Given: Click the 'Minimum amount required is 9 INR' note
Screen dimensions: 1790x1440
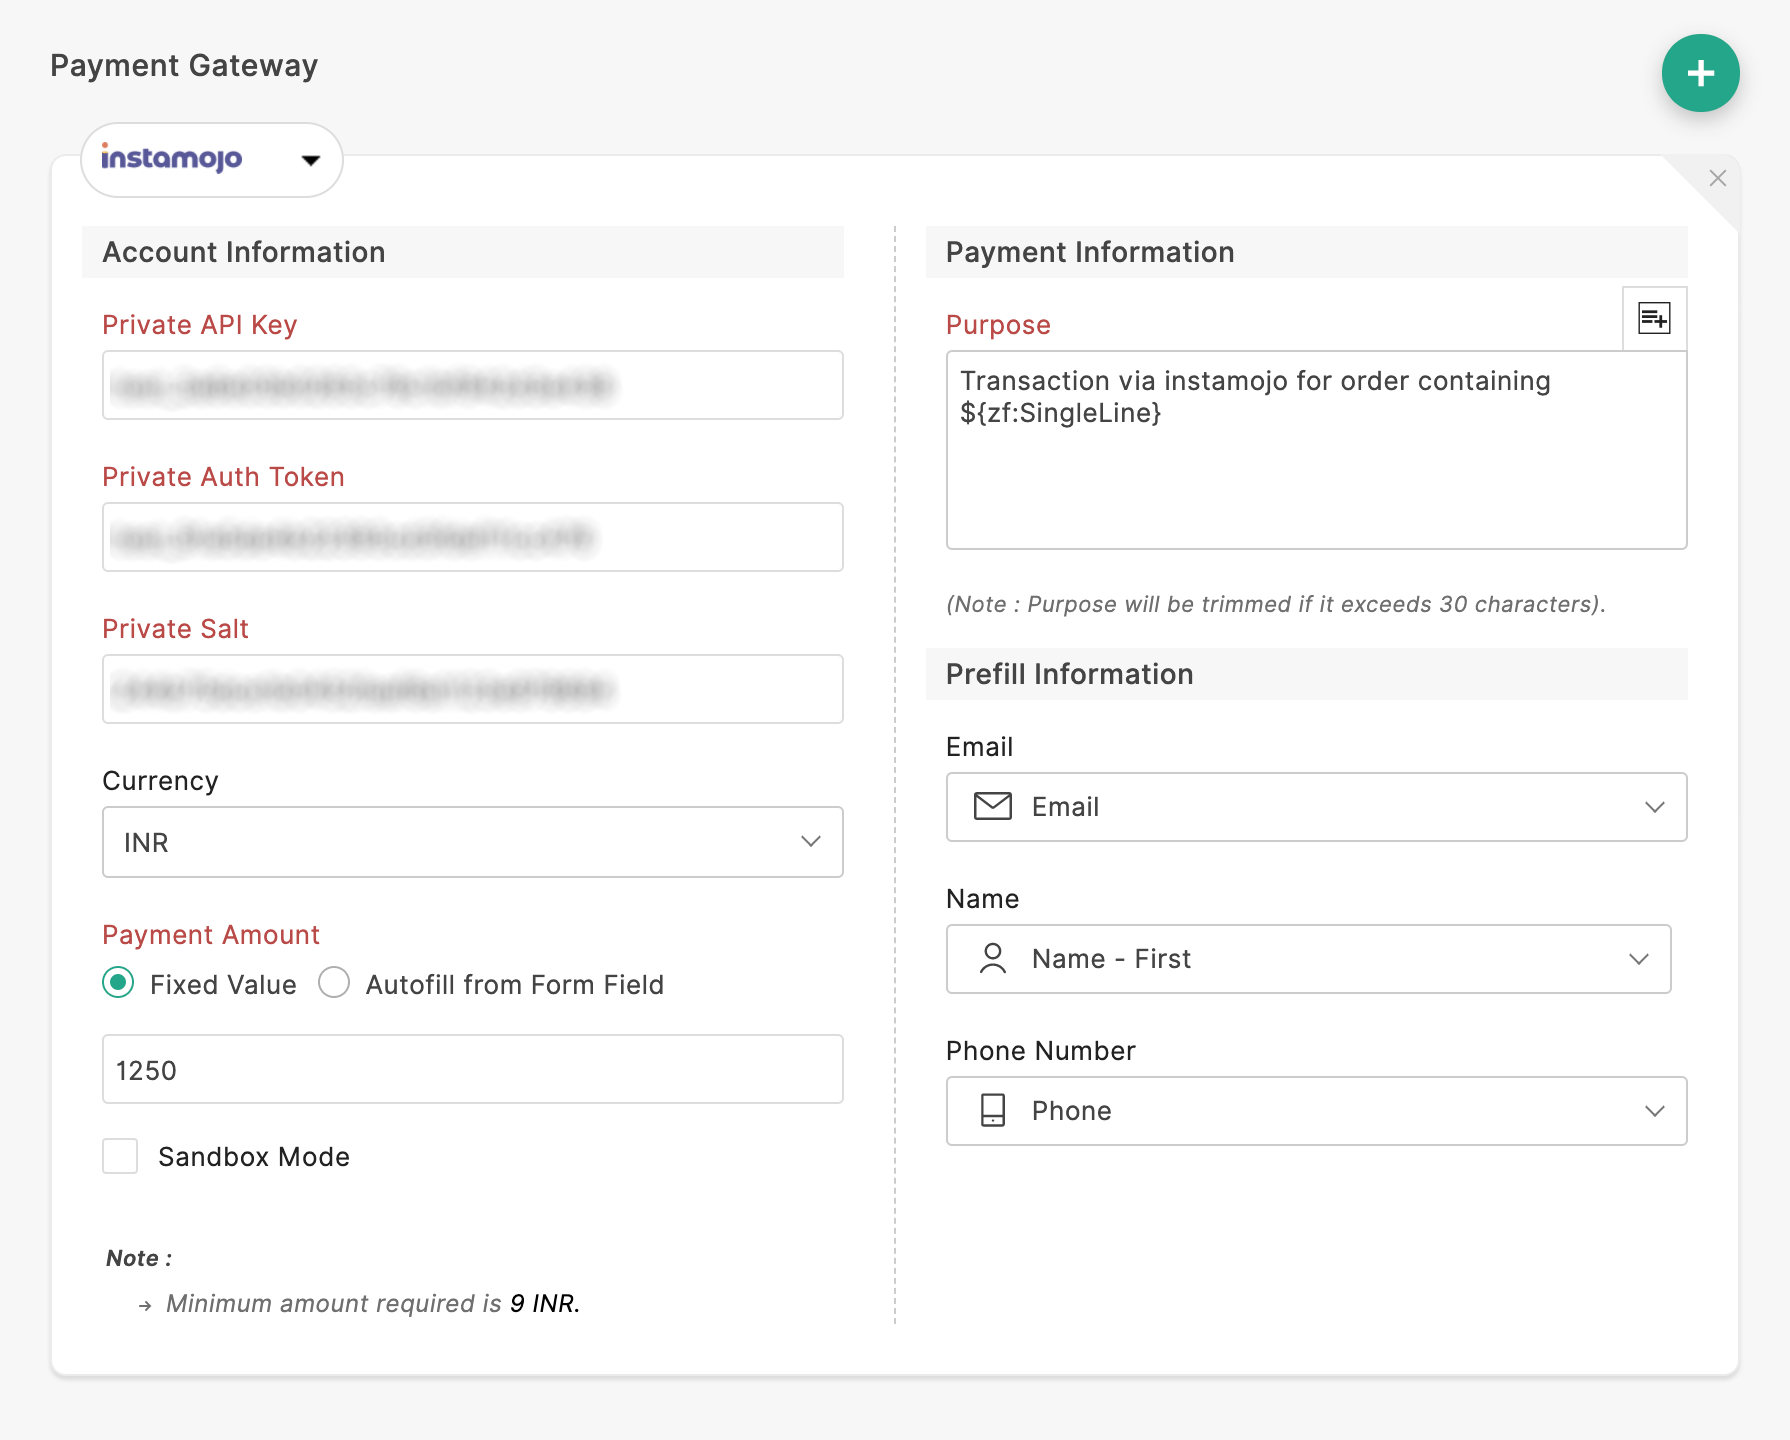Looking at the screenshot, I should [x=373, y=1303].
